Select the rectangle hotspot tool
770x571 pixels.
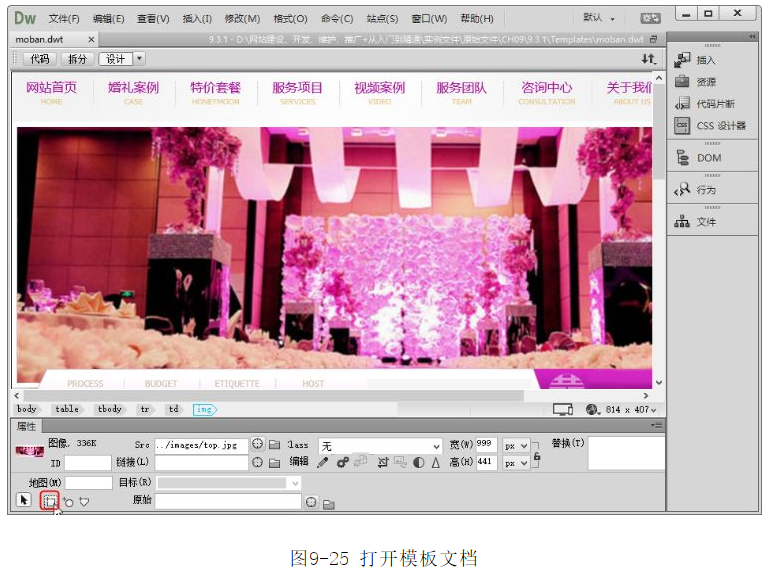pos(49,500)
